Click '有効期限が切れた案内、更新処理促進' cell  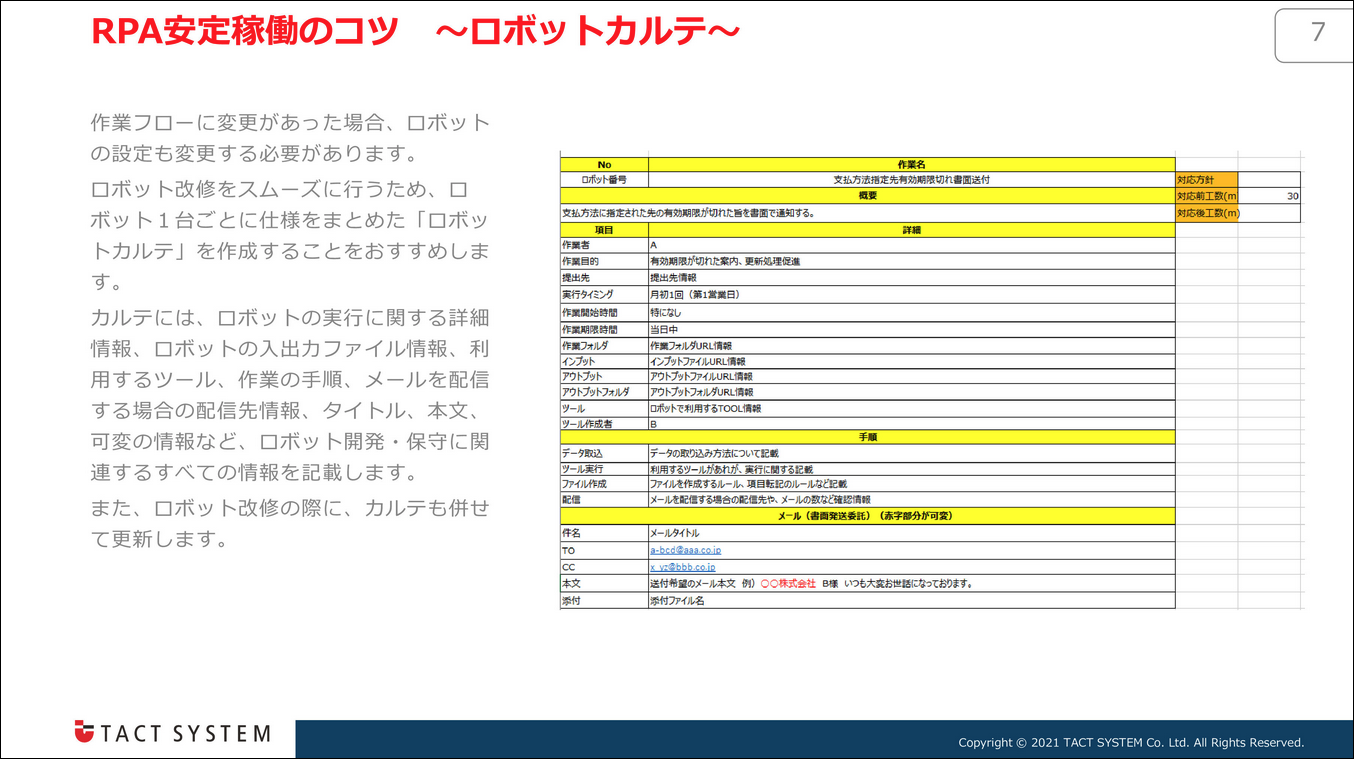pyautogui.click(x=912, y=261)
